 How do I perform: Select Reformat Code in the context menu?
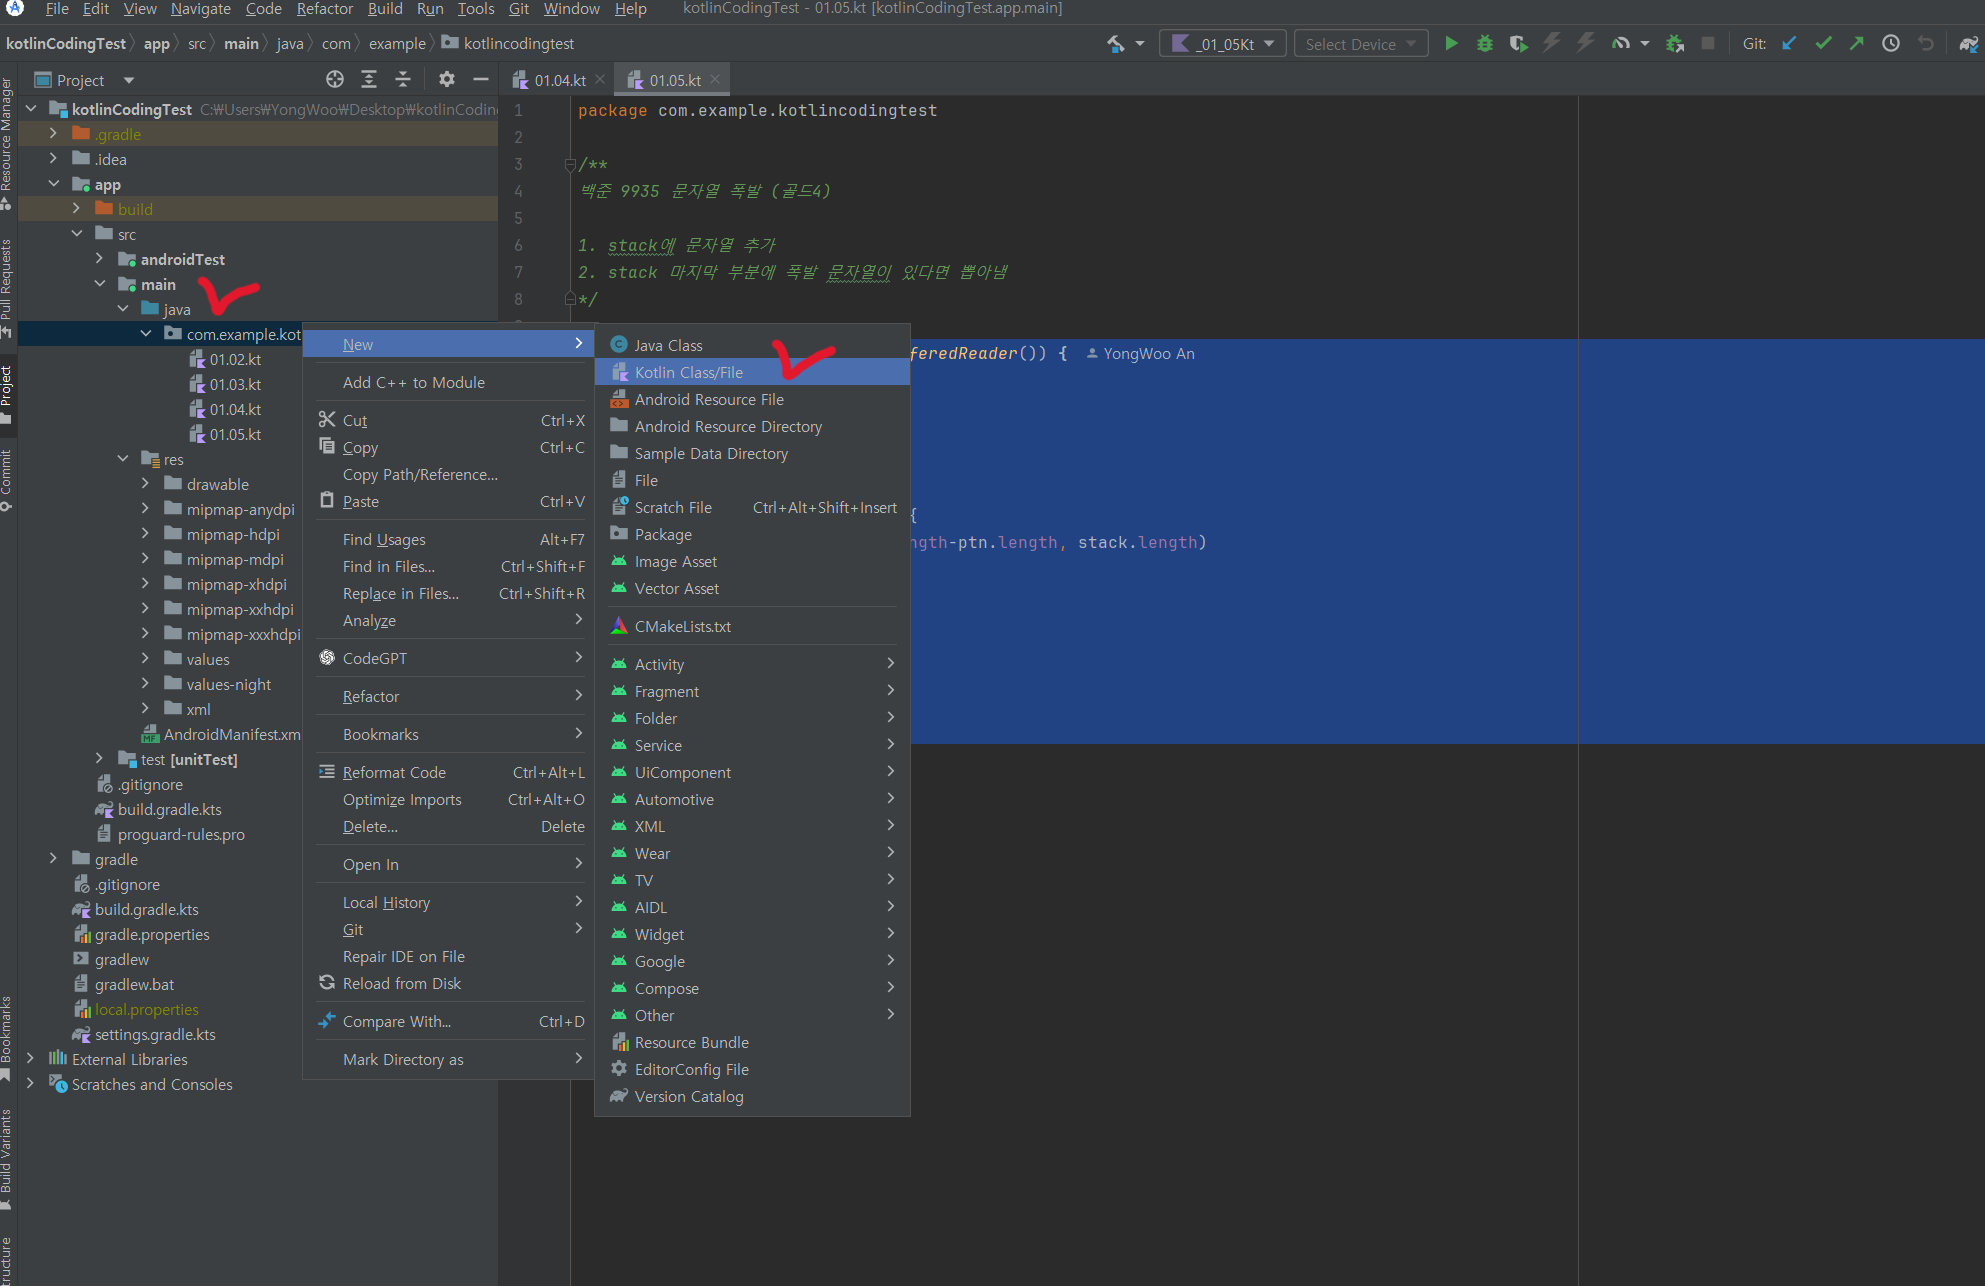pyautogui.click(x=393, y=772)
